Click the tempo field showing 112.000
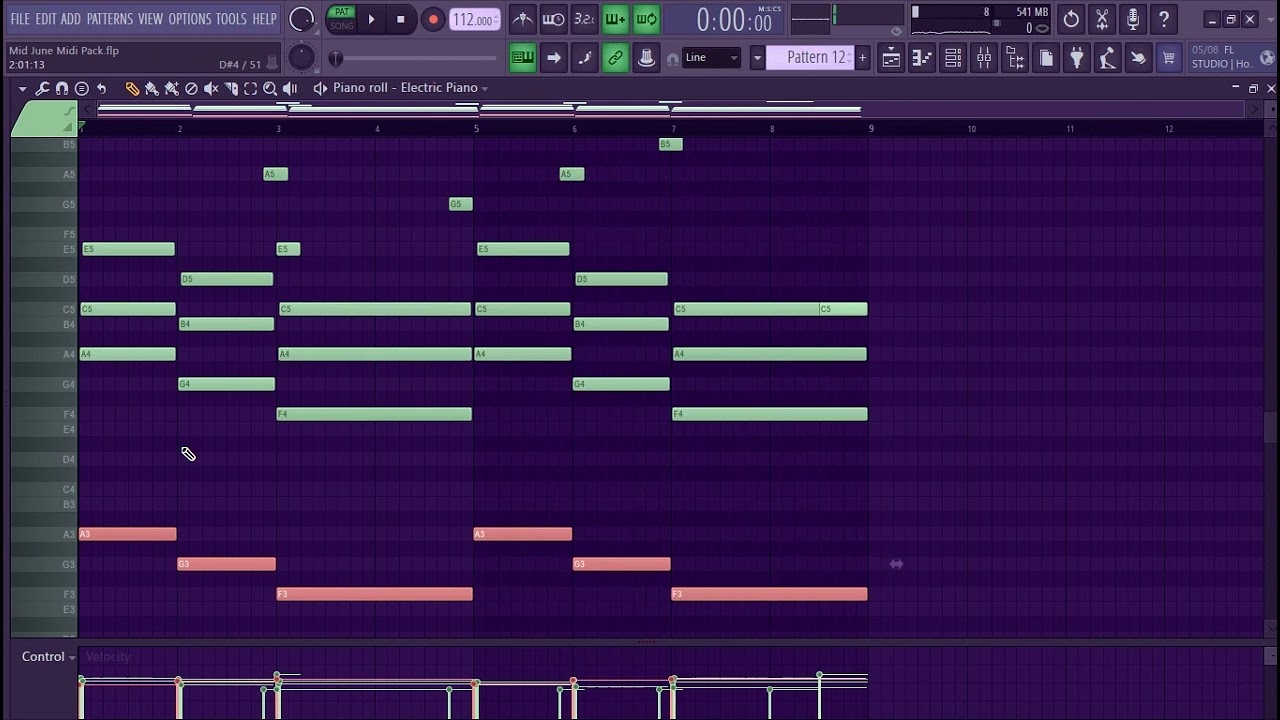This screenshot has height=720, width=1280. click(474, 19)
